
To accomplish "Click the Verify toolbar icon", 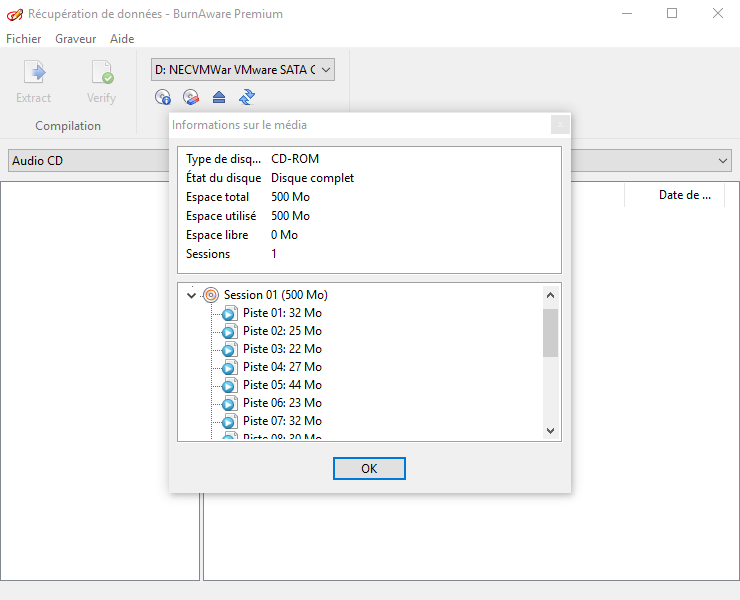I will [x=101, y=73].
